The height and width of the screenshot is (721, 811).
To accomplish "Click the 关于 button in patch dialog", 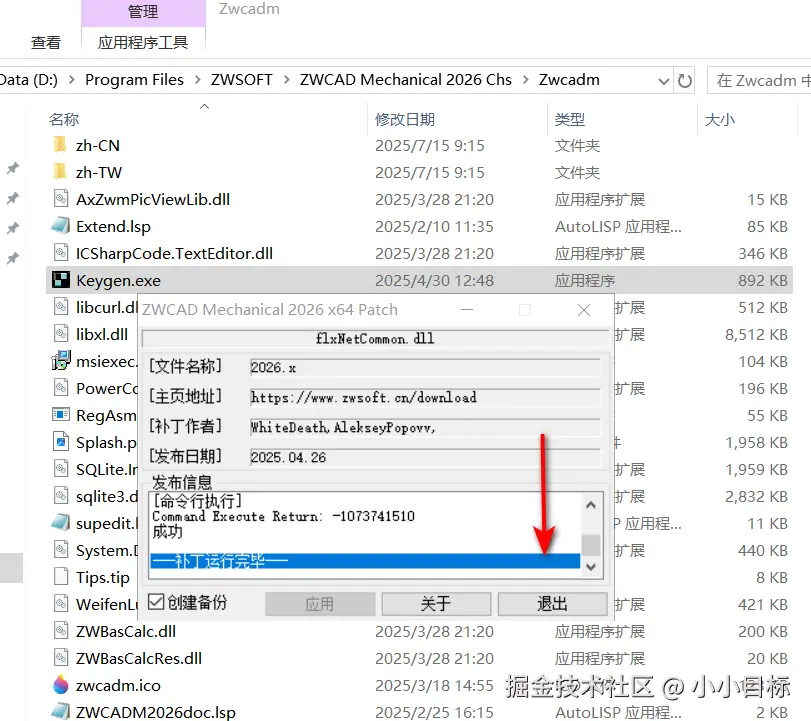I will click(436, 604).
